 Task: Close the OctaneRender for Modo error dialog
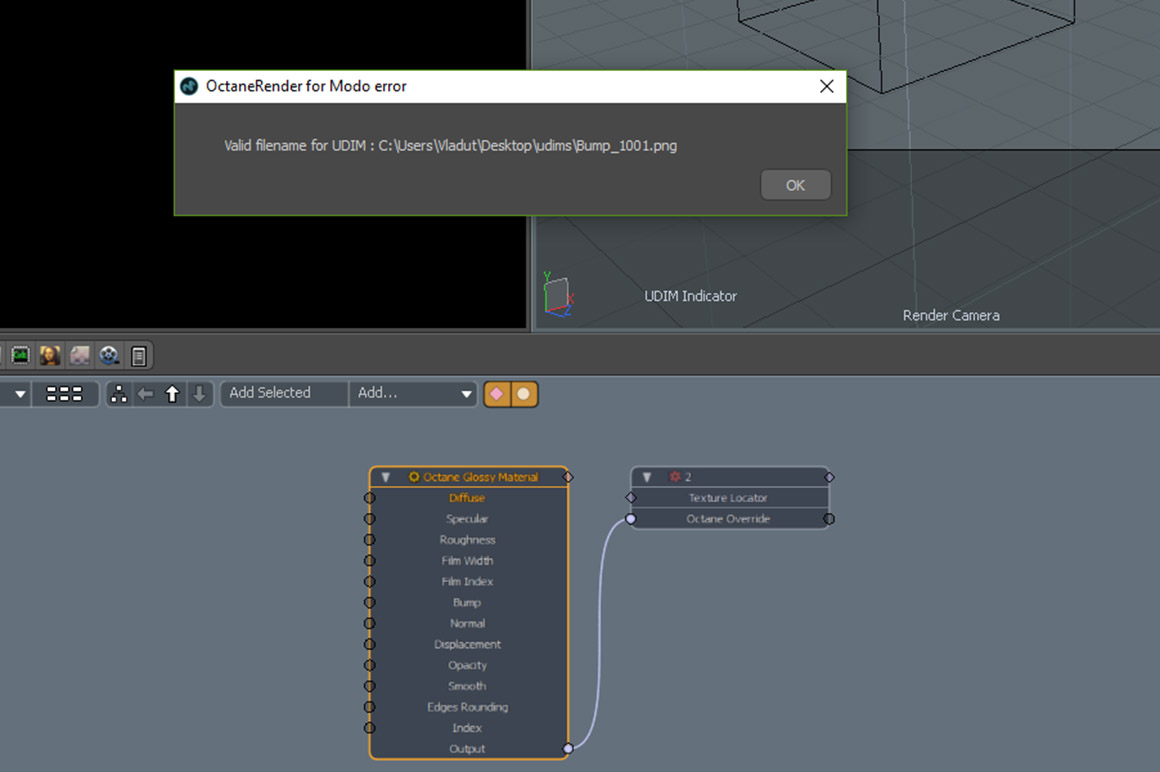(x=826, y=87)
